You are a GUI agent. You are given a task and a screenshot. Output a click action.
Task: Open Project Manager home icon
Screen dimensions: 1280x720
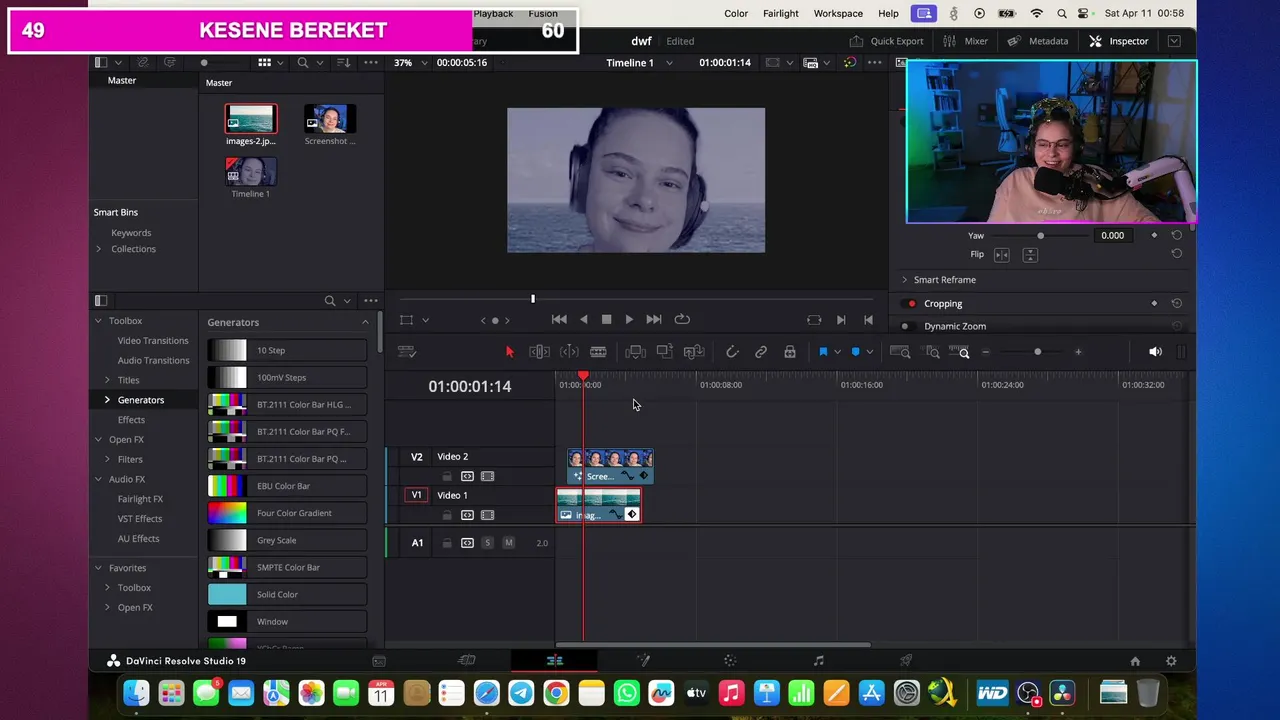tap(1135, 661)
